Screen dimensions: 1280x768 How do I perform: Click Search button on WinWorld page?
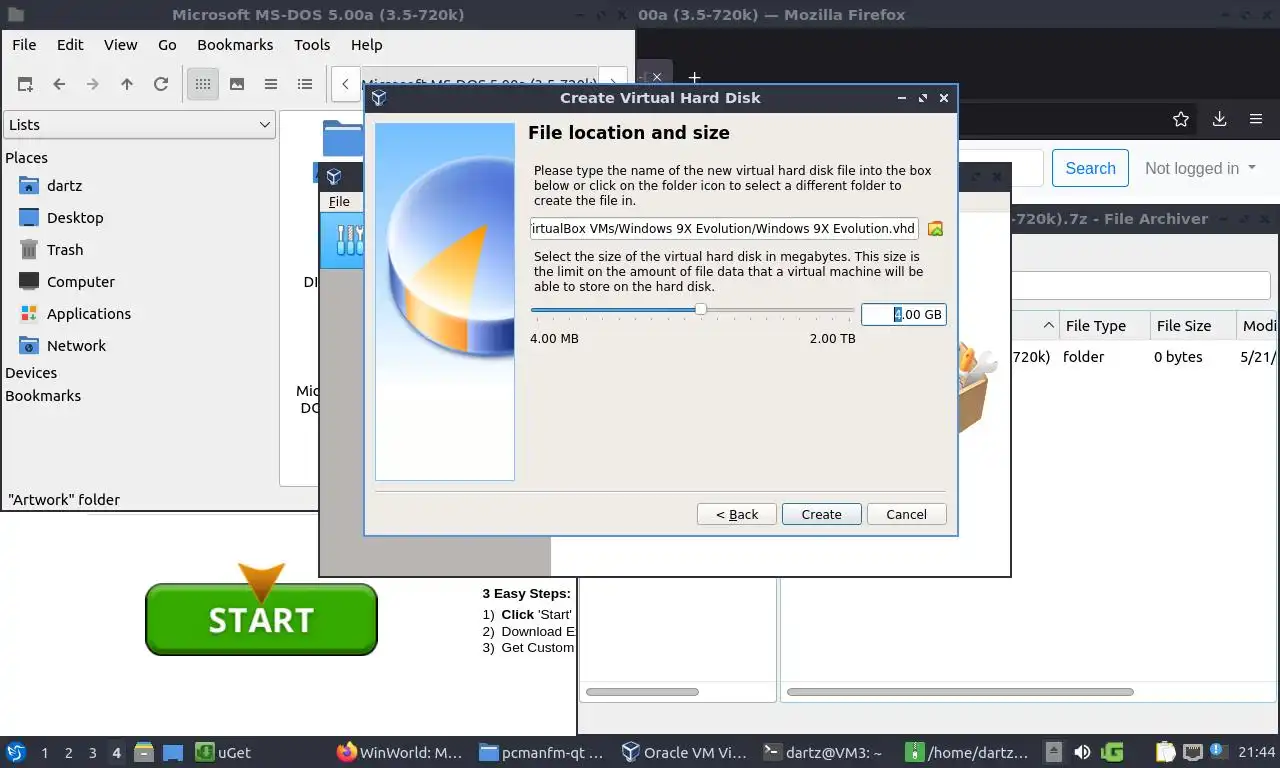coord(1090,168)
